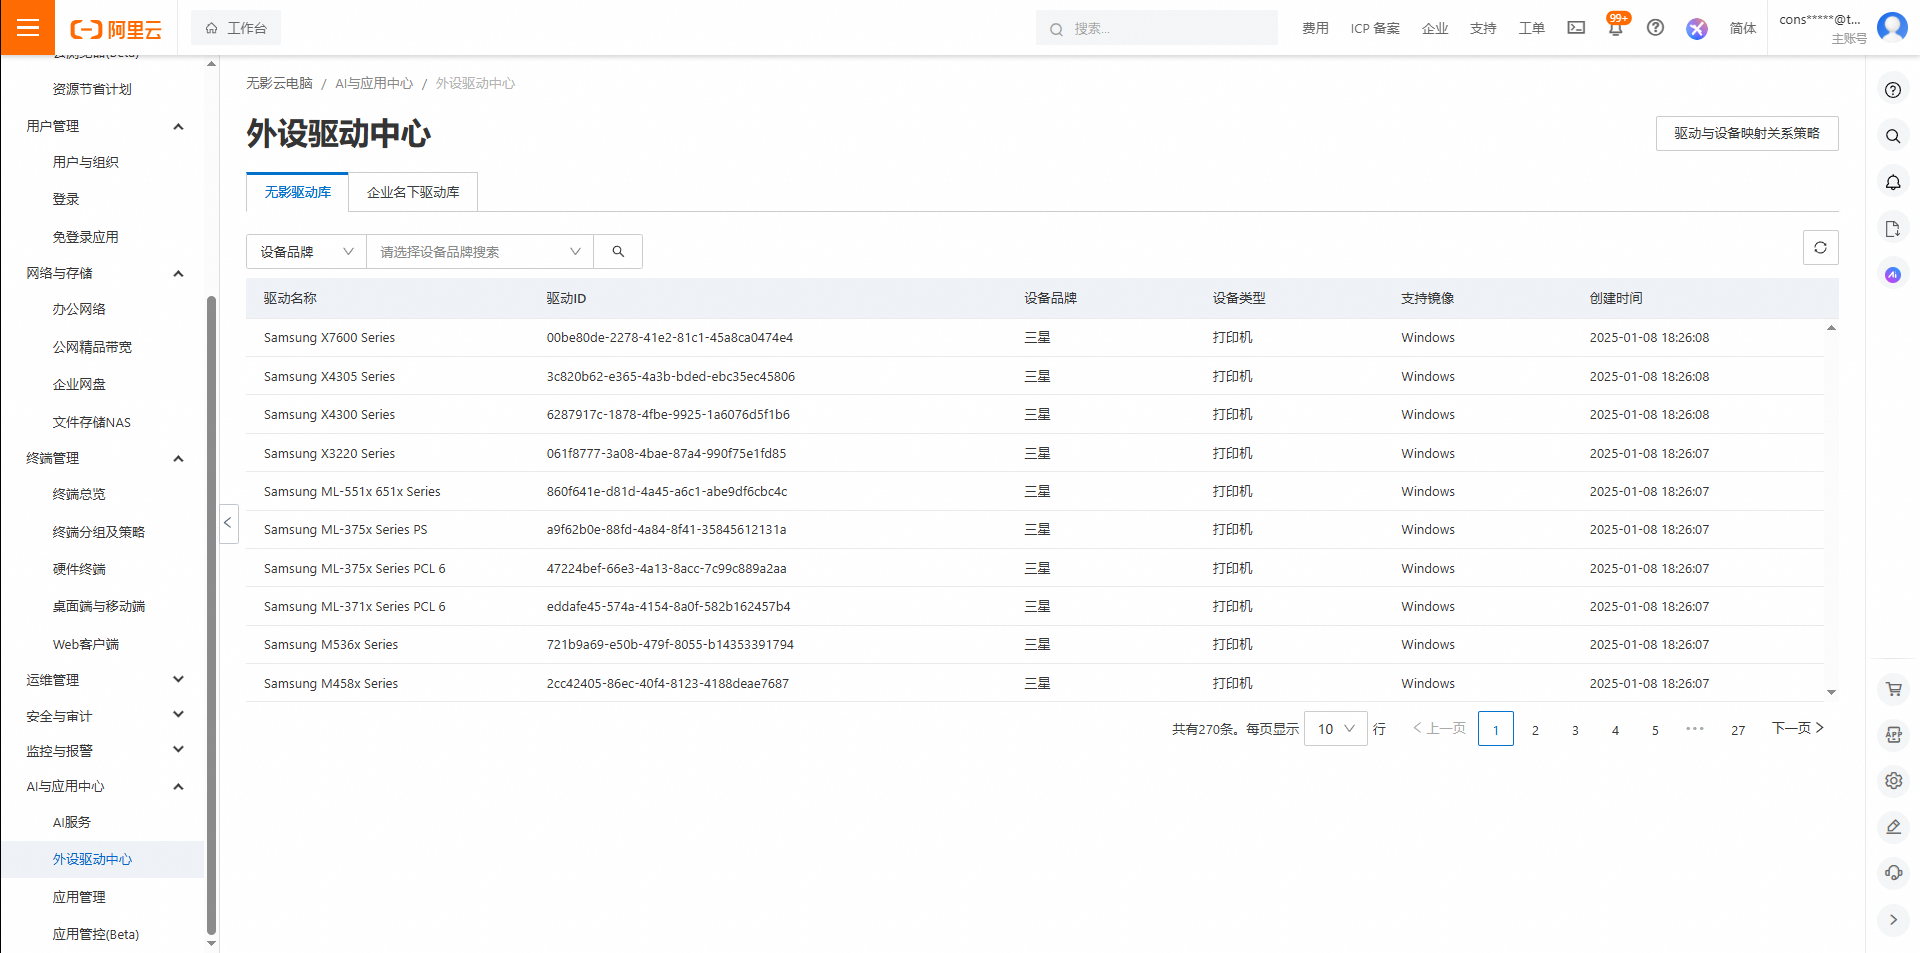Open 硬件终端 in the sidebar
Viewport: 1920px width, 953px height.
tap(79, 569)
